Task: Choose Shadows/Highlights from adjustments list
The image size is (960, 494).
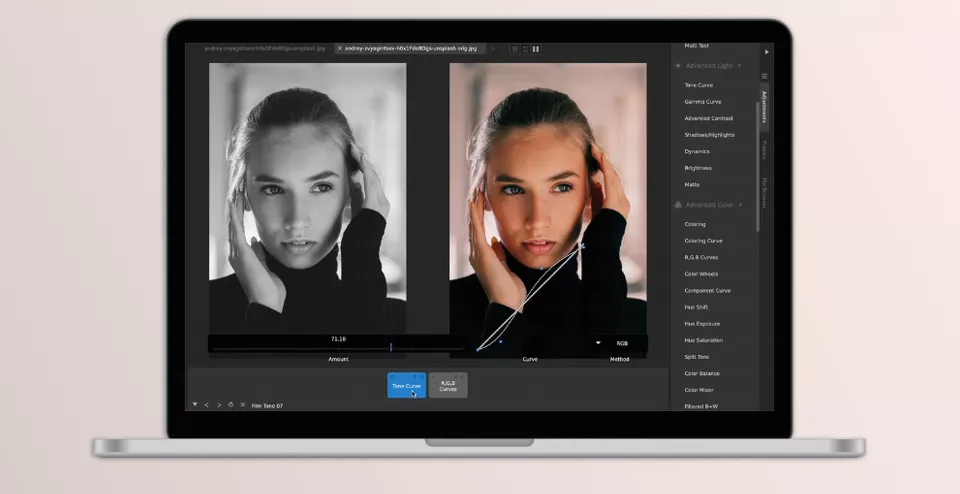Action: (x=710, y=135)
